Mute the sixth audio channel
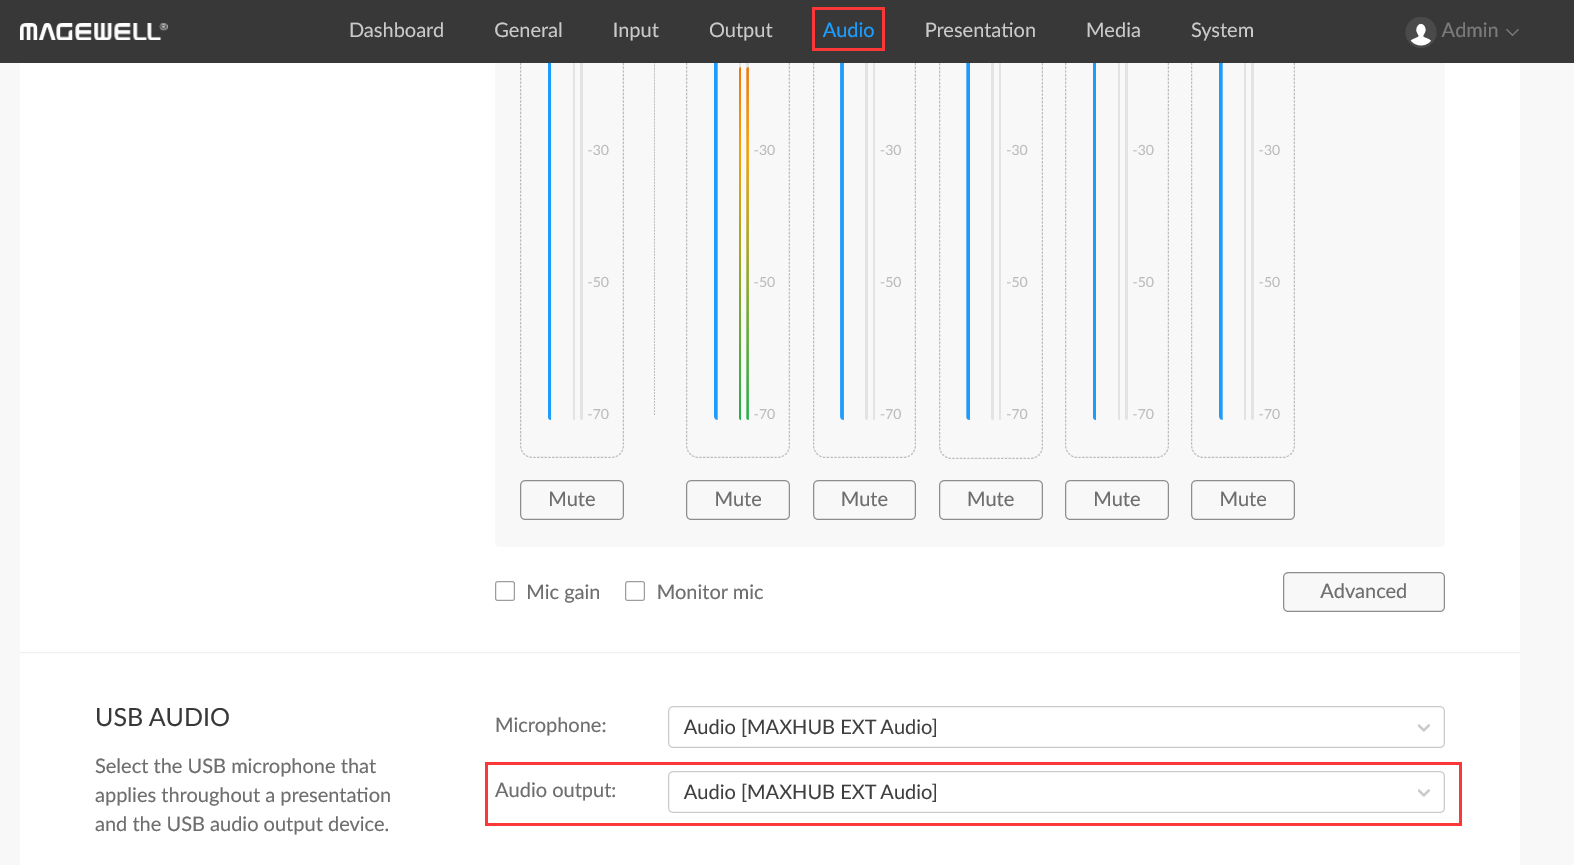The height and width of the screenshot is (865, 1574). tap(1243, 500)
